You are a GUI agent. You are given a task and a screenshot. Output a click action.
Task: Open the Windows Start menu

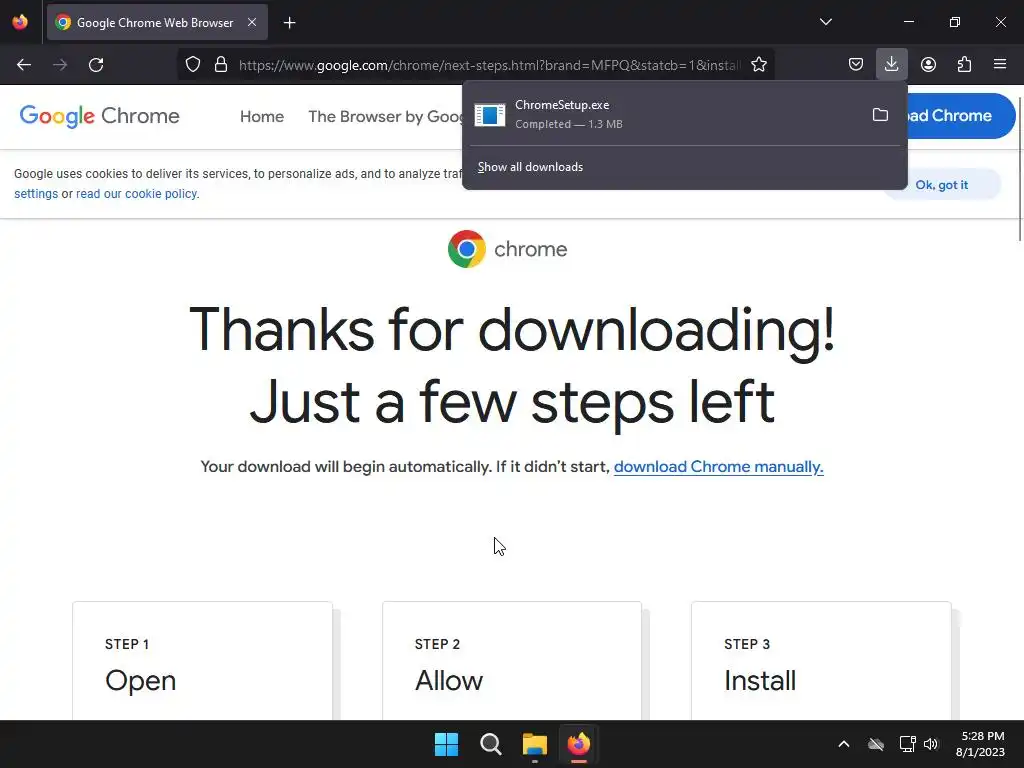coord(447,744)
